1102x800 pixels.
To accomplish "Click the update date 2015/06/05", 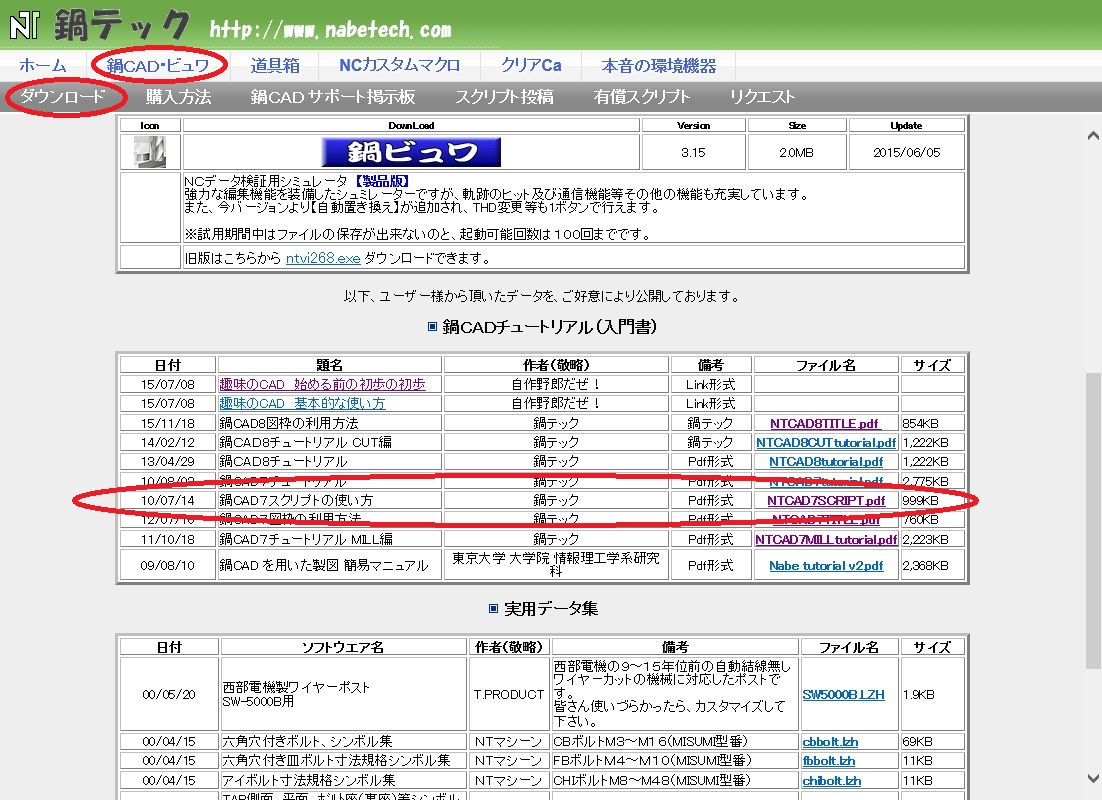I will pos(907,152).
